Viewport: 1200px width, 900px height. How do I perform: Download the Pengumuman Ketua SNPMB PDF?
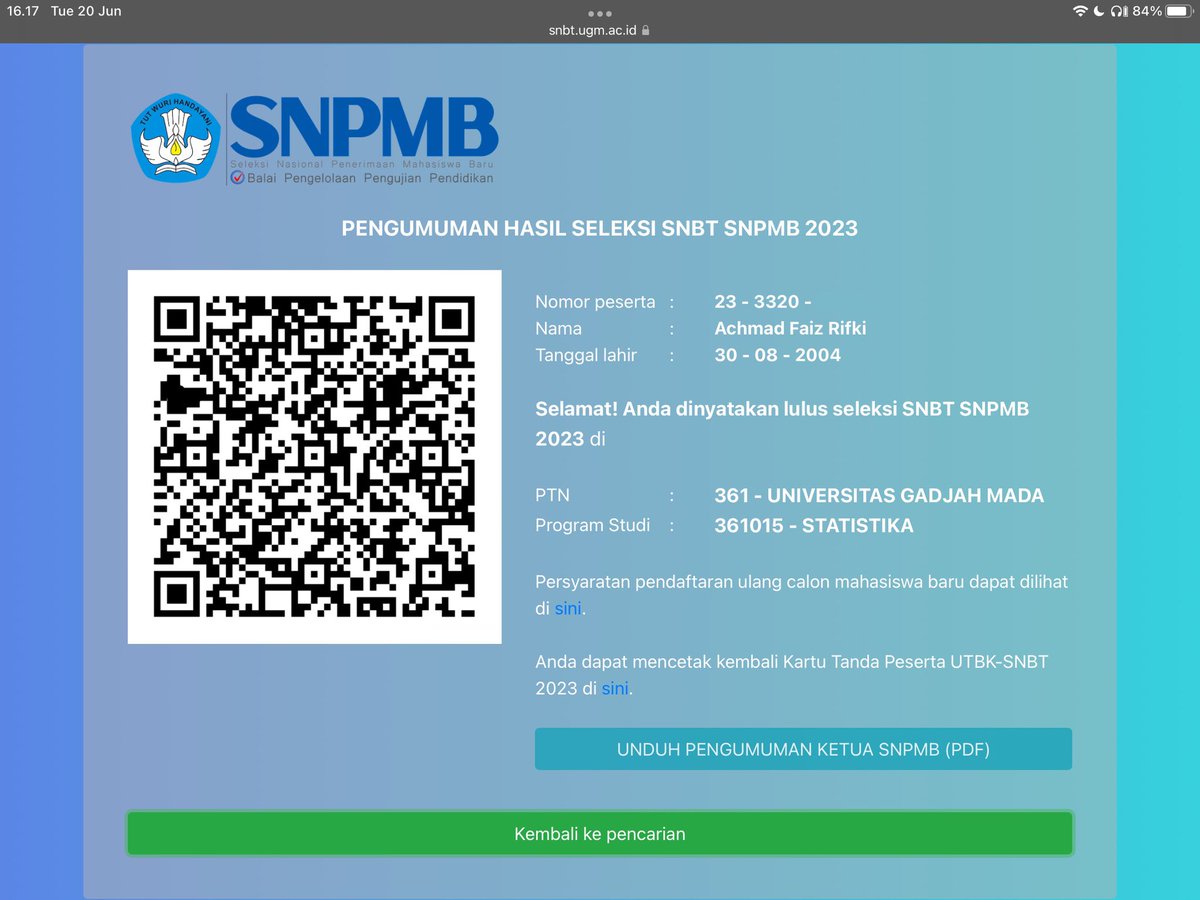pos(803,749)
